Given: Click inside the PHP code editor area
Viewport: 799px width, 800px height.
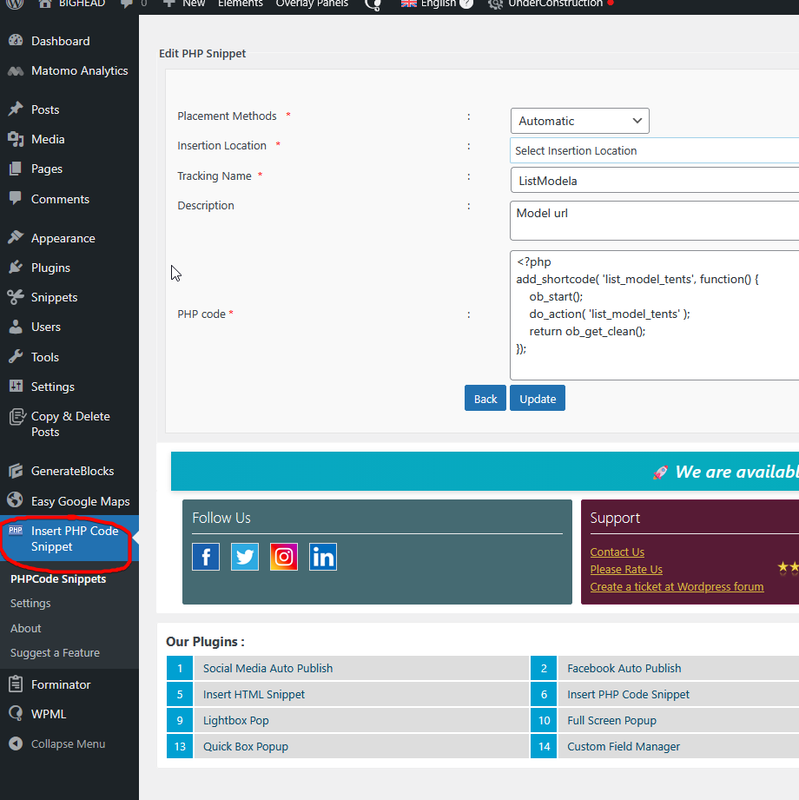Looking at the screenshot, I should (654, 315).
